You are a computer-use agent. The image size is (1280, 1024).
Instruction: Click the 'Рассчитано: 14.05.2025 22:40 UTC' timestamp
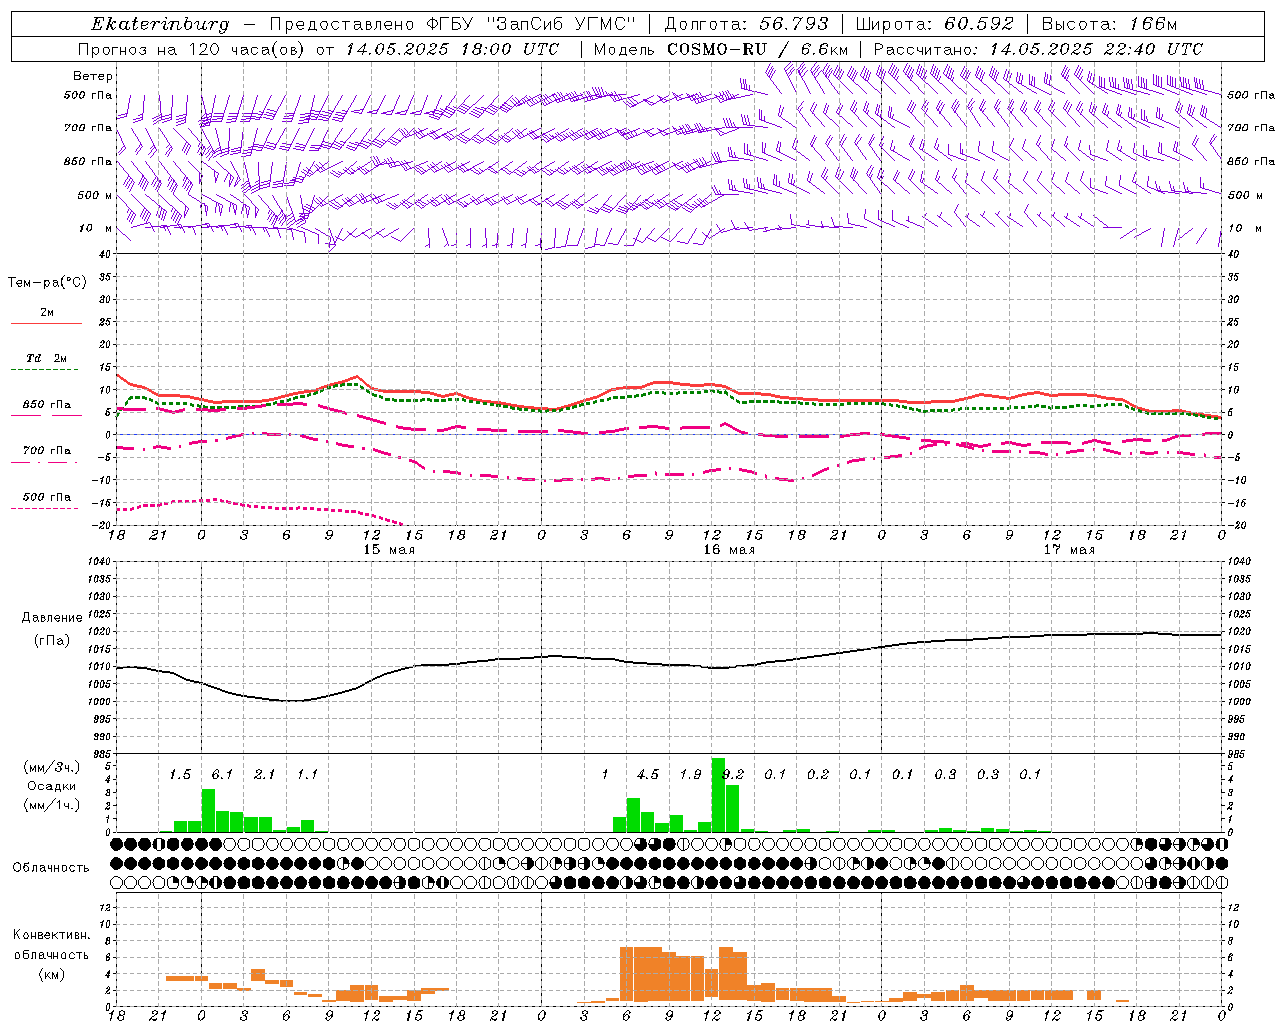1038,49
